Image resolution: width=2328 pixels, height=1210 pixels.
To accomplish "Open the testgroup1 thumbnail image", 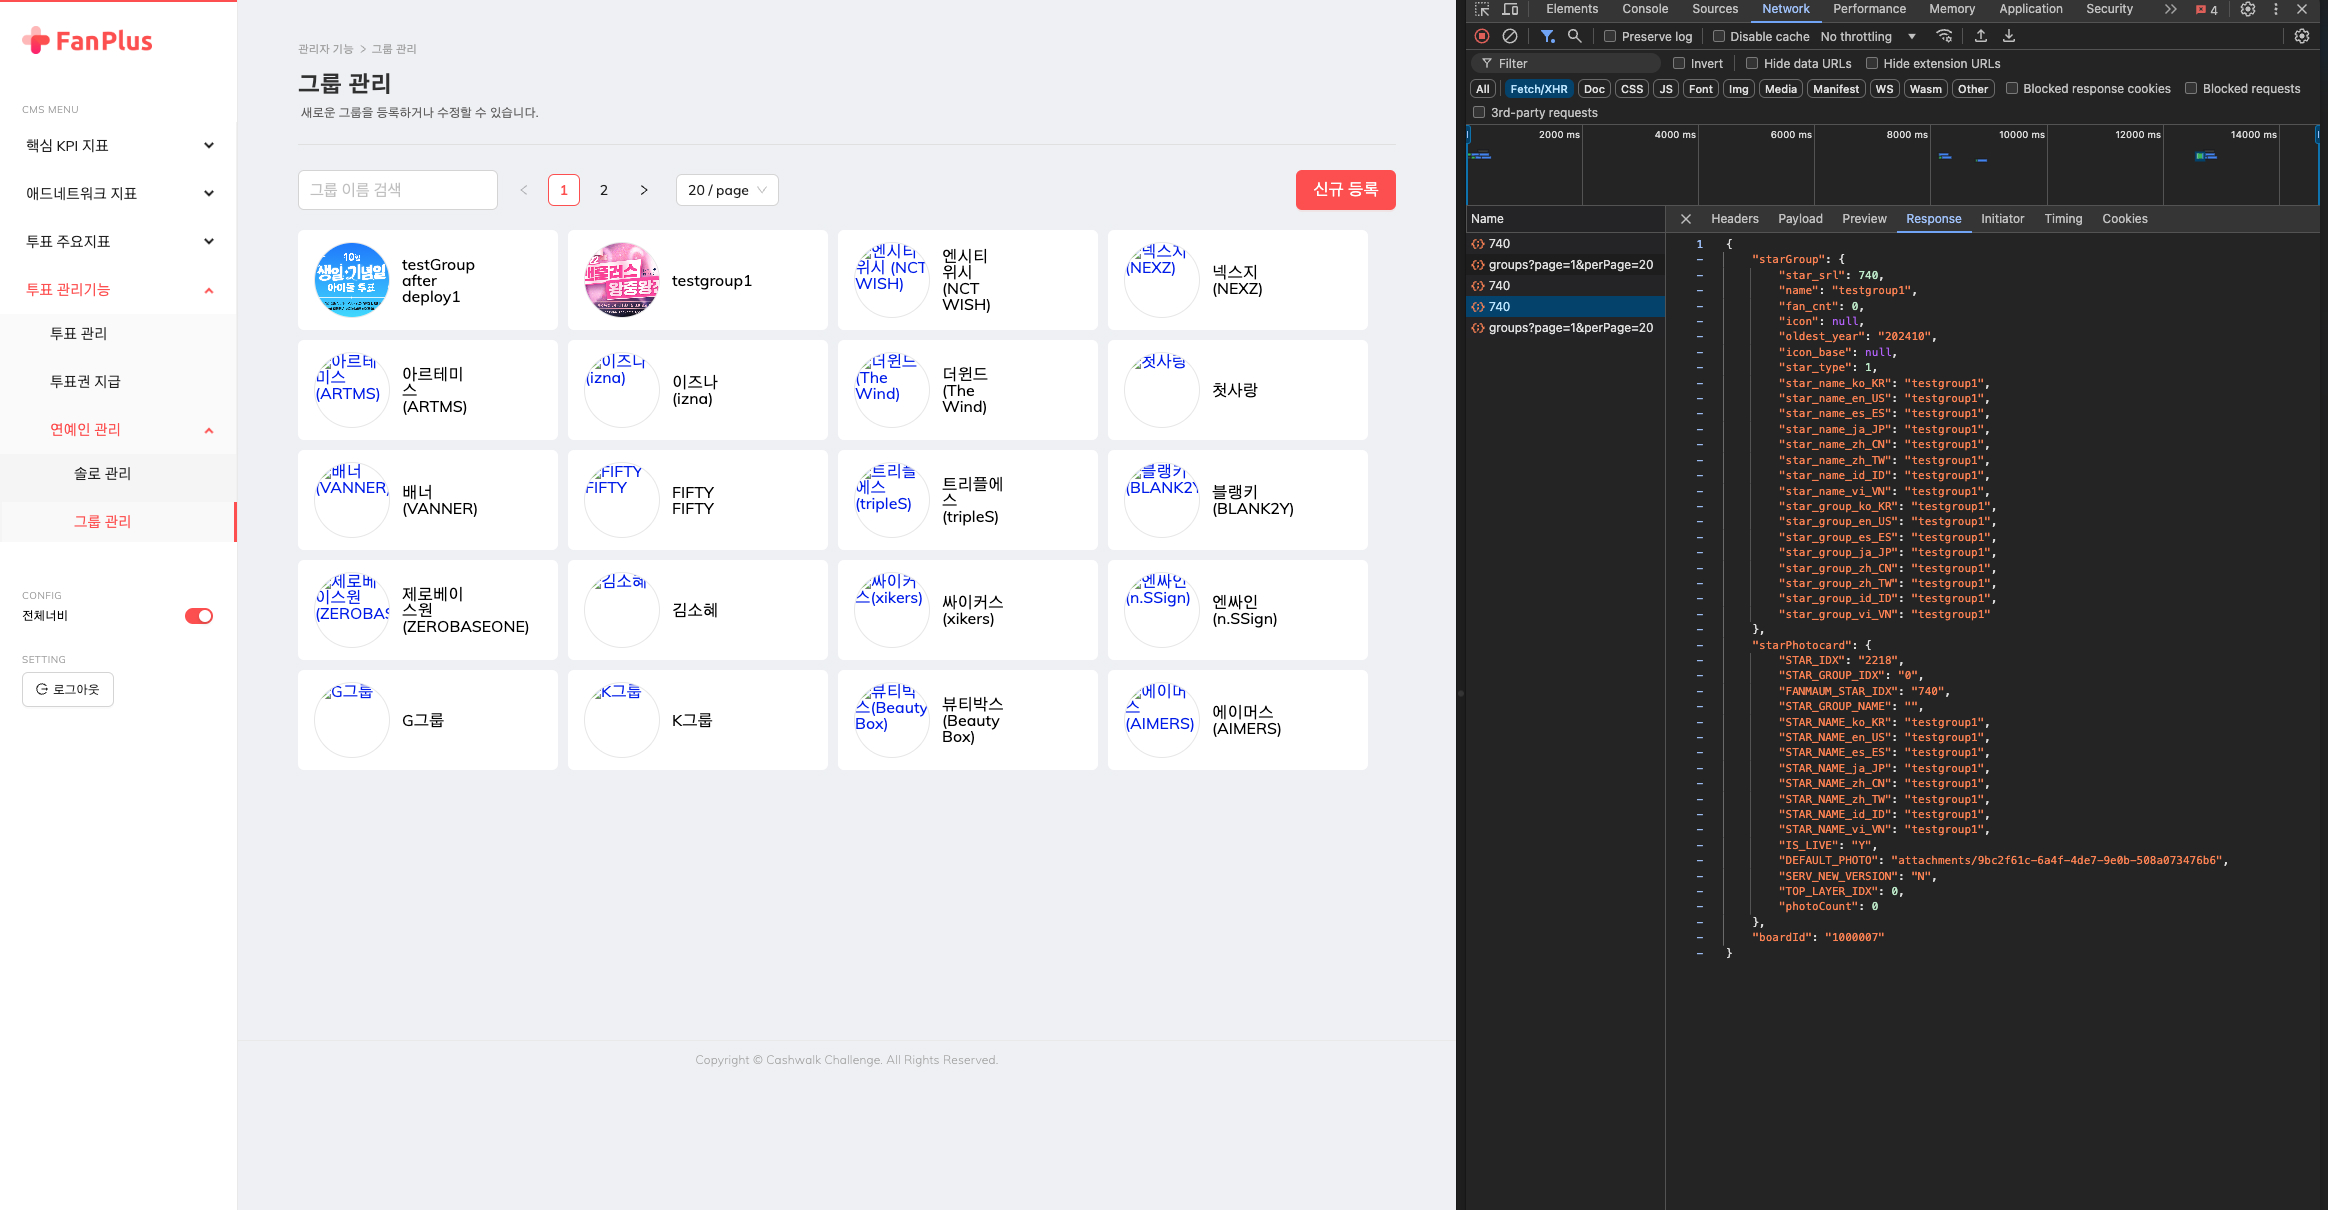I will [622, 280].
